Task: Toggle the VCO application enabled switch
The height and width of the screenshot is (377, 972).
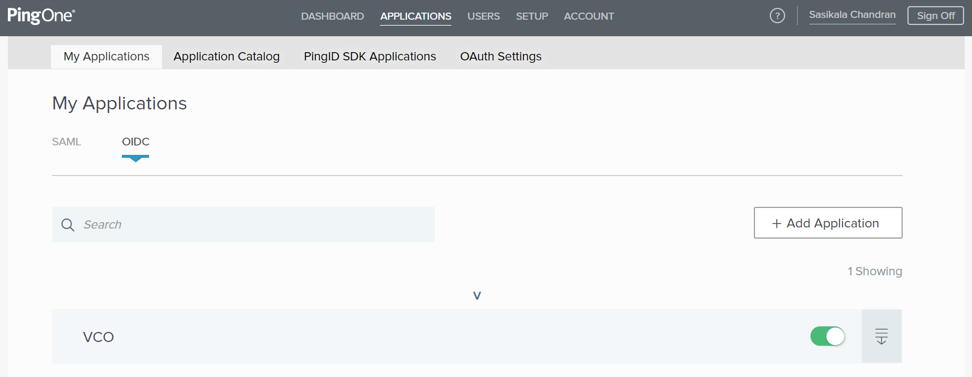Action: [828, 336]
